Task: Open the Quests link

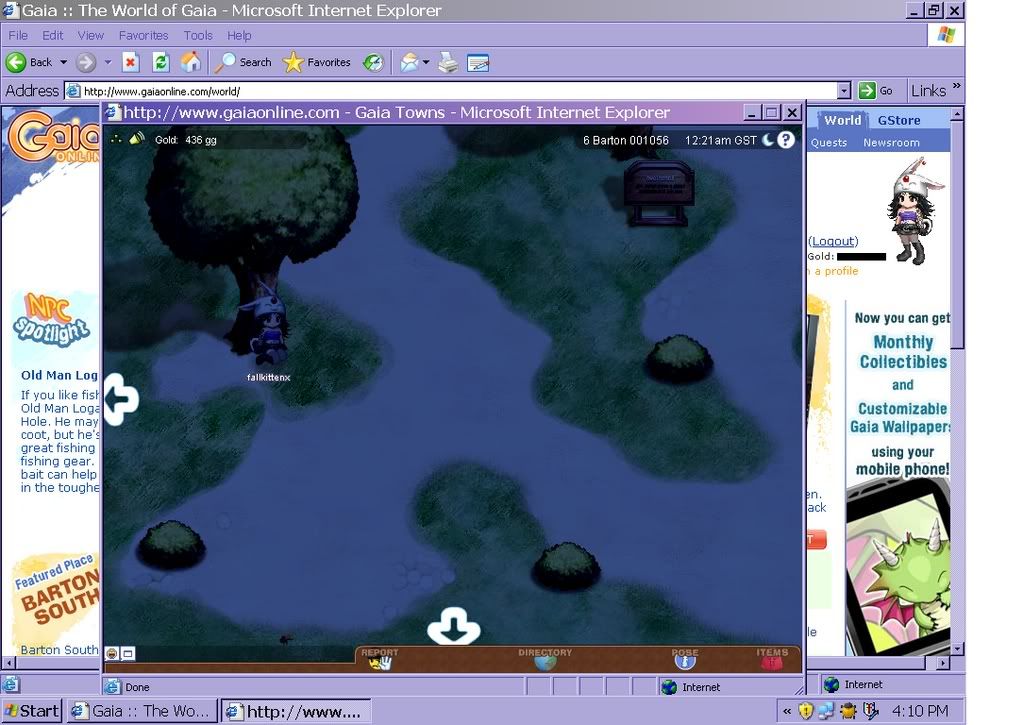Action: pos(829,142)
